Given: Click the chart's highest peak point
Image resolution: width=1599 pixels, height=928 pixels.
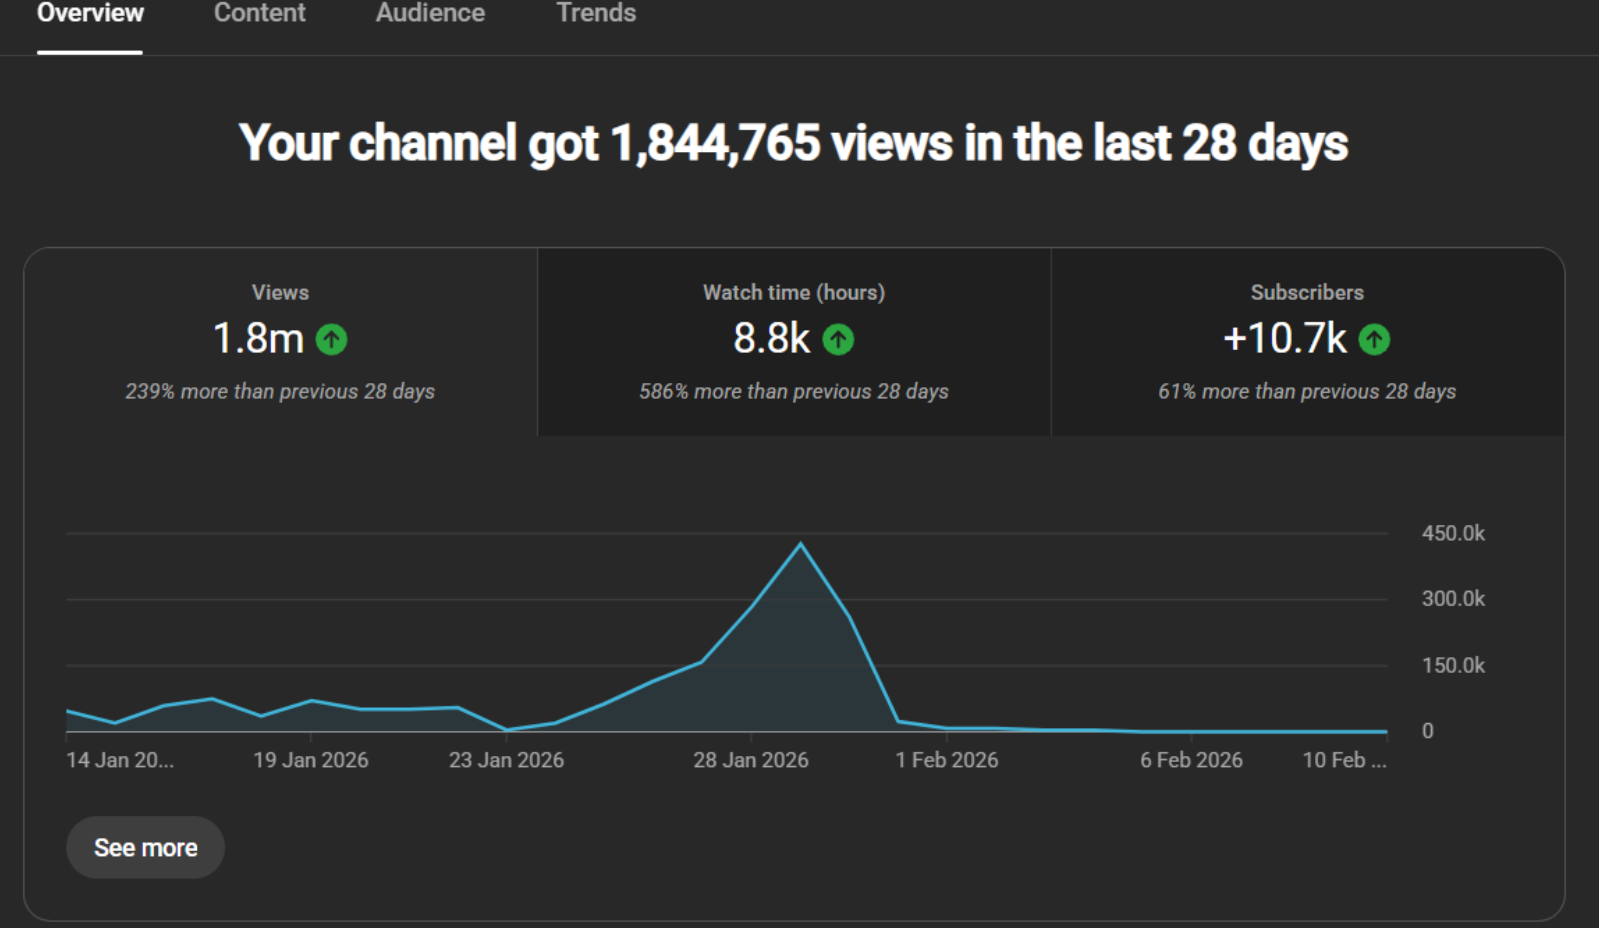Looking at the screenshot, I should tap(800, 544).
